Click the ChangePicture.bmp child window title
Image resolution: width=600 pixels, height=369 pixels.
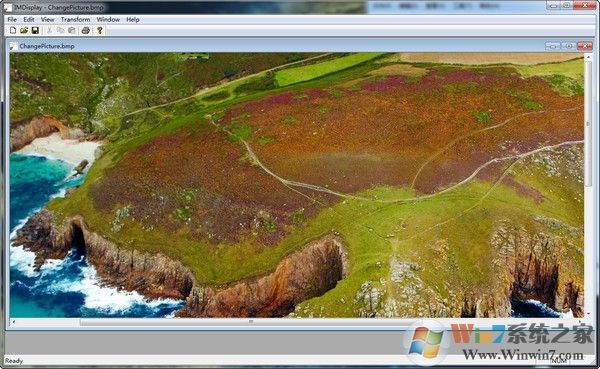(47, 46)
